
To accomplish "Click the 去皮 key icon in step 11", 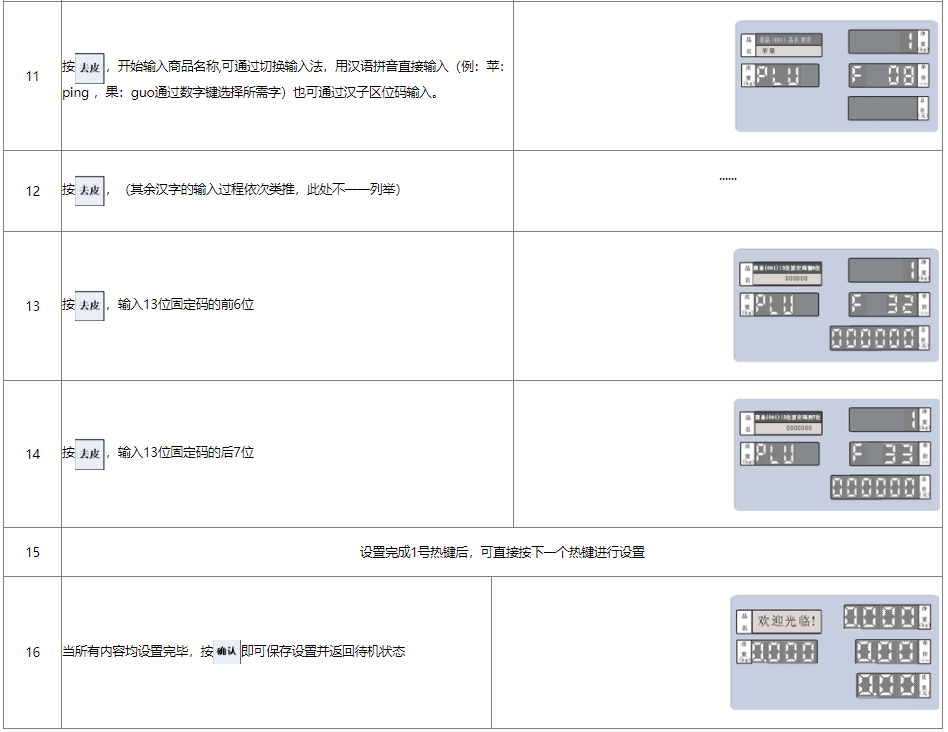I will 90,67.
